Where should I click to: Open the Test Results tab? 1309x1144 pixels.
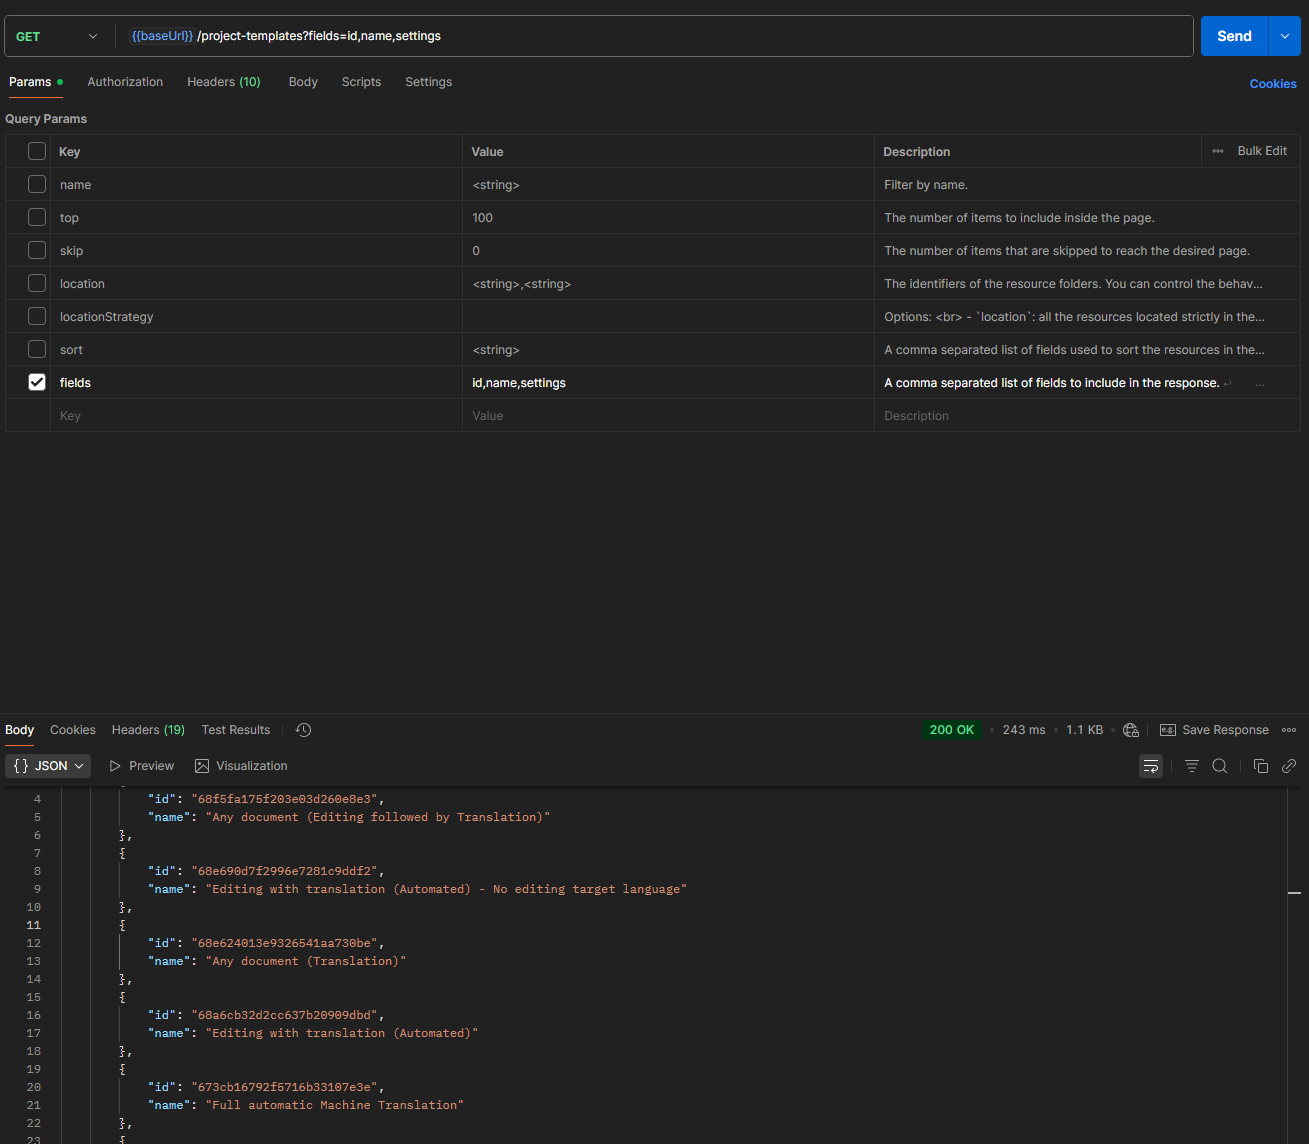coord(236,730)
